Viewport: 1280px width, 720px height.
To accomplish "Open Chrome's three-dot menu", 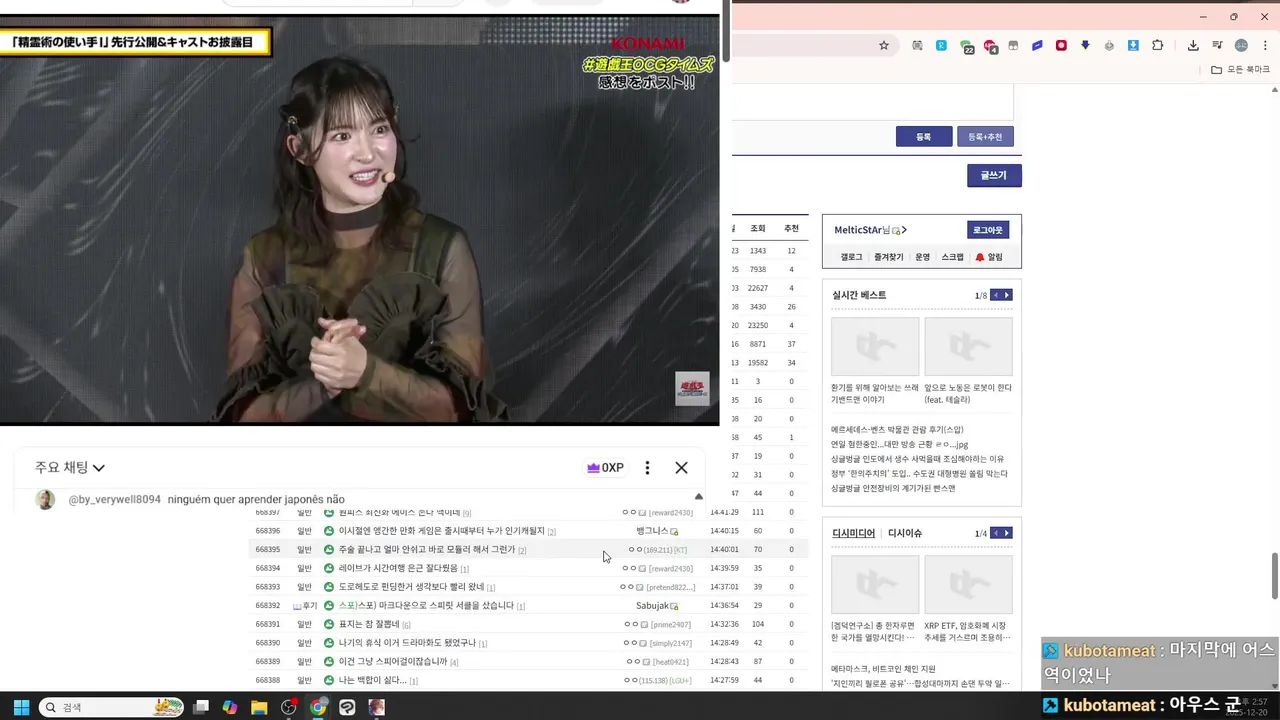I will (x=1265, y=45).
